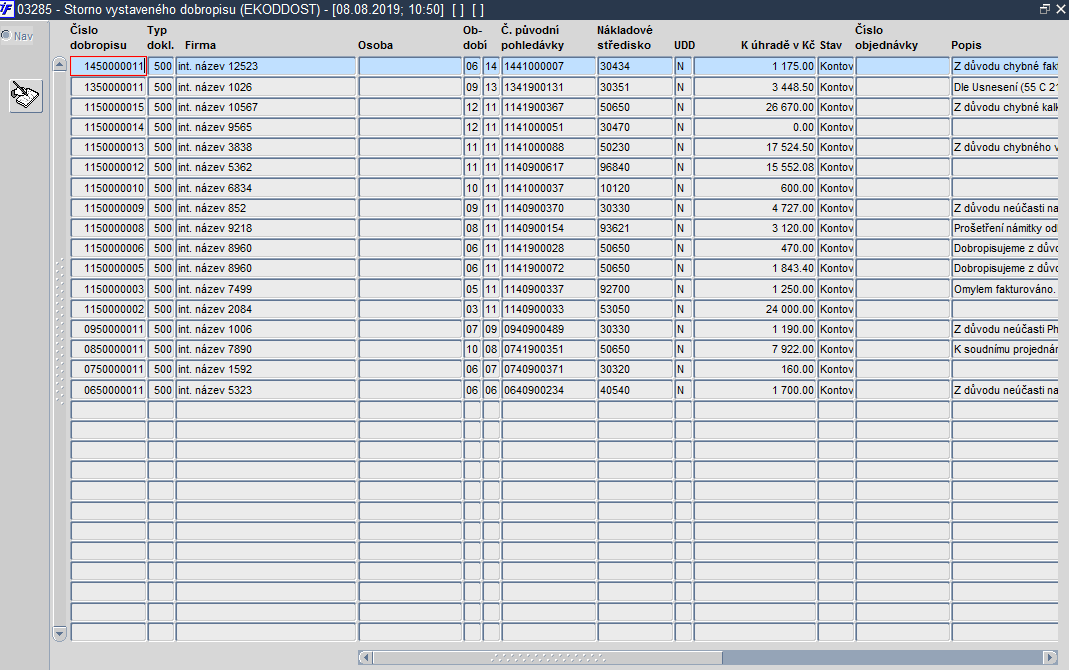Click original receivable 1141000051
The width and height of the screenshot is (1069, 670).
(548, 127)
